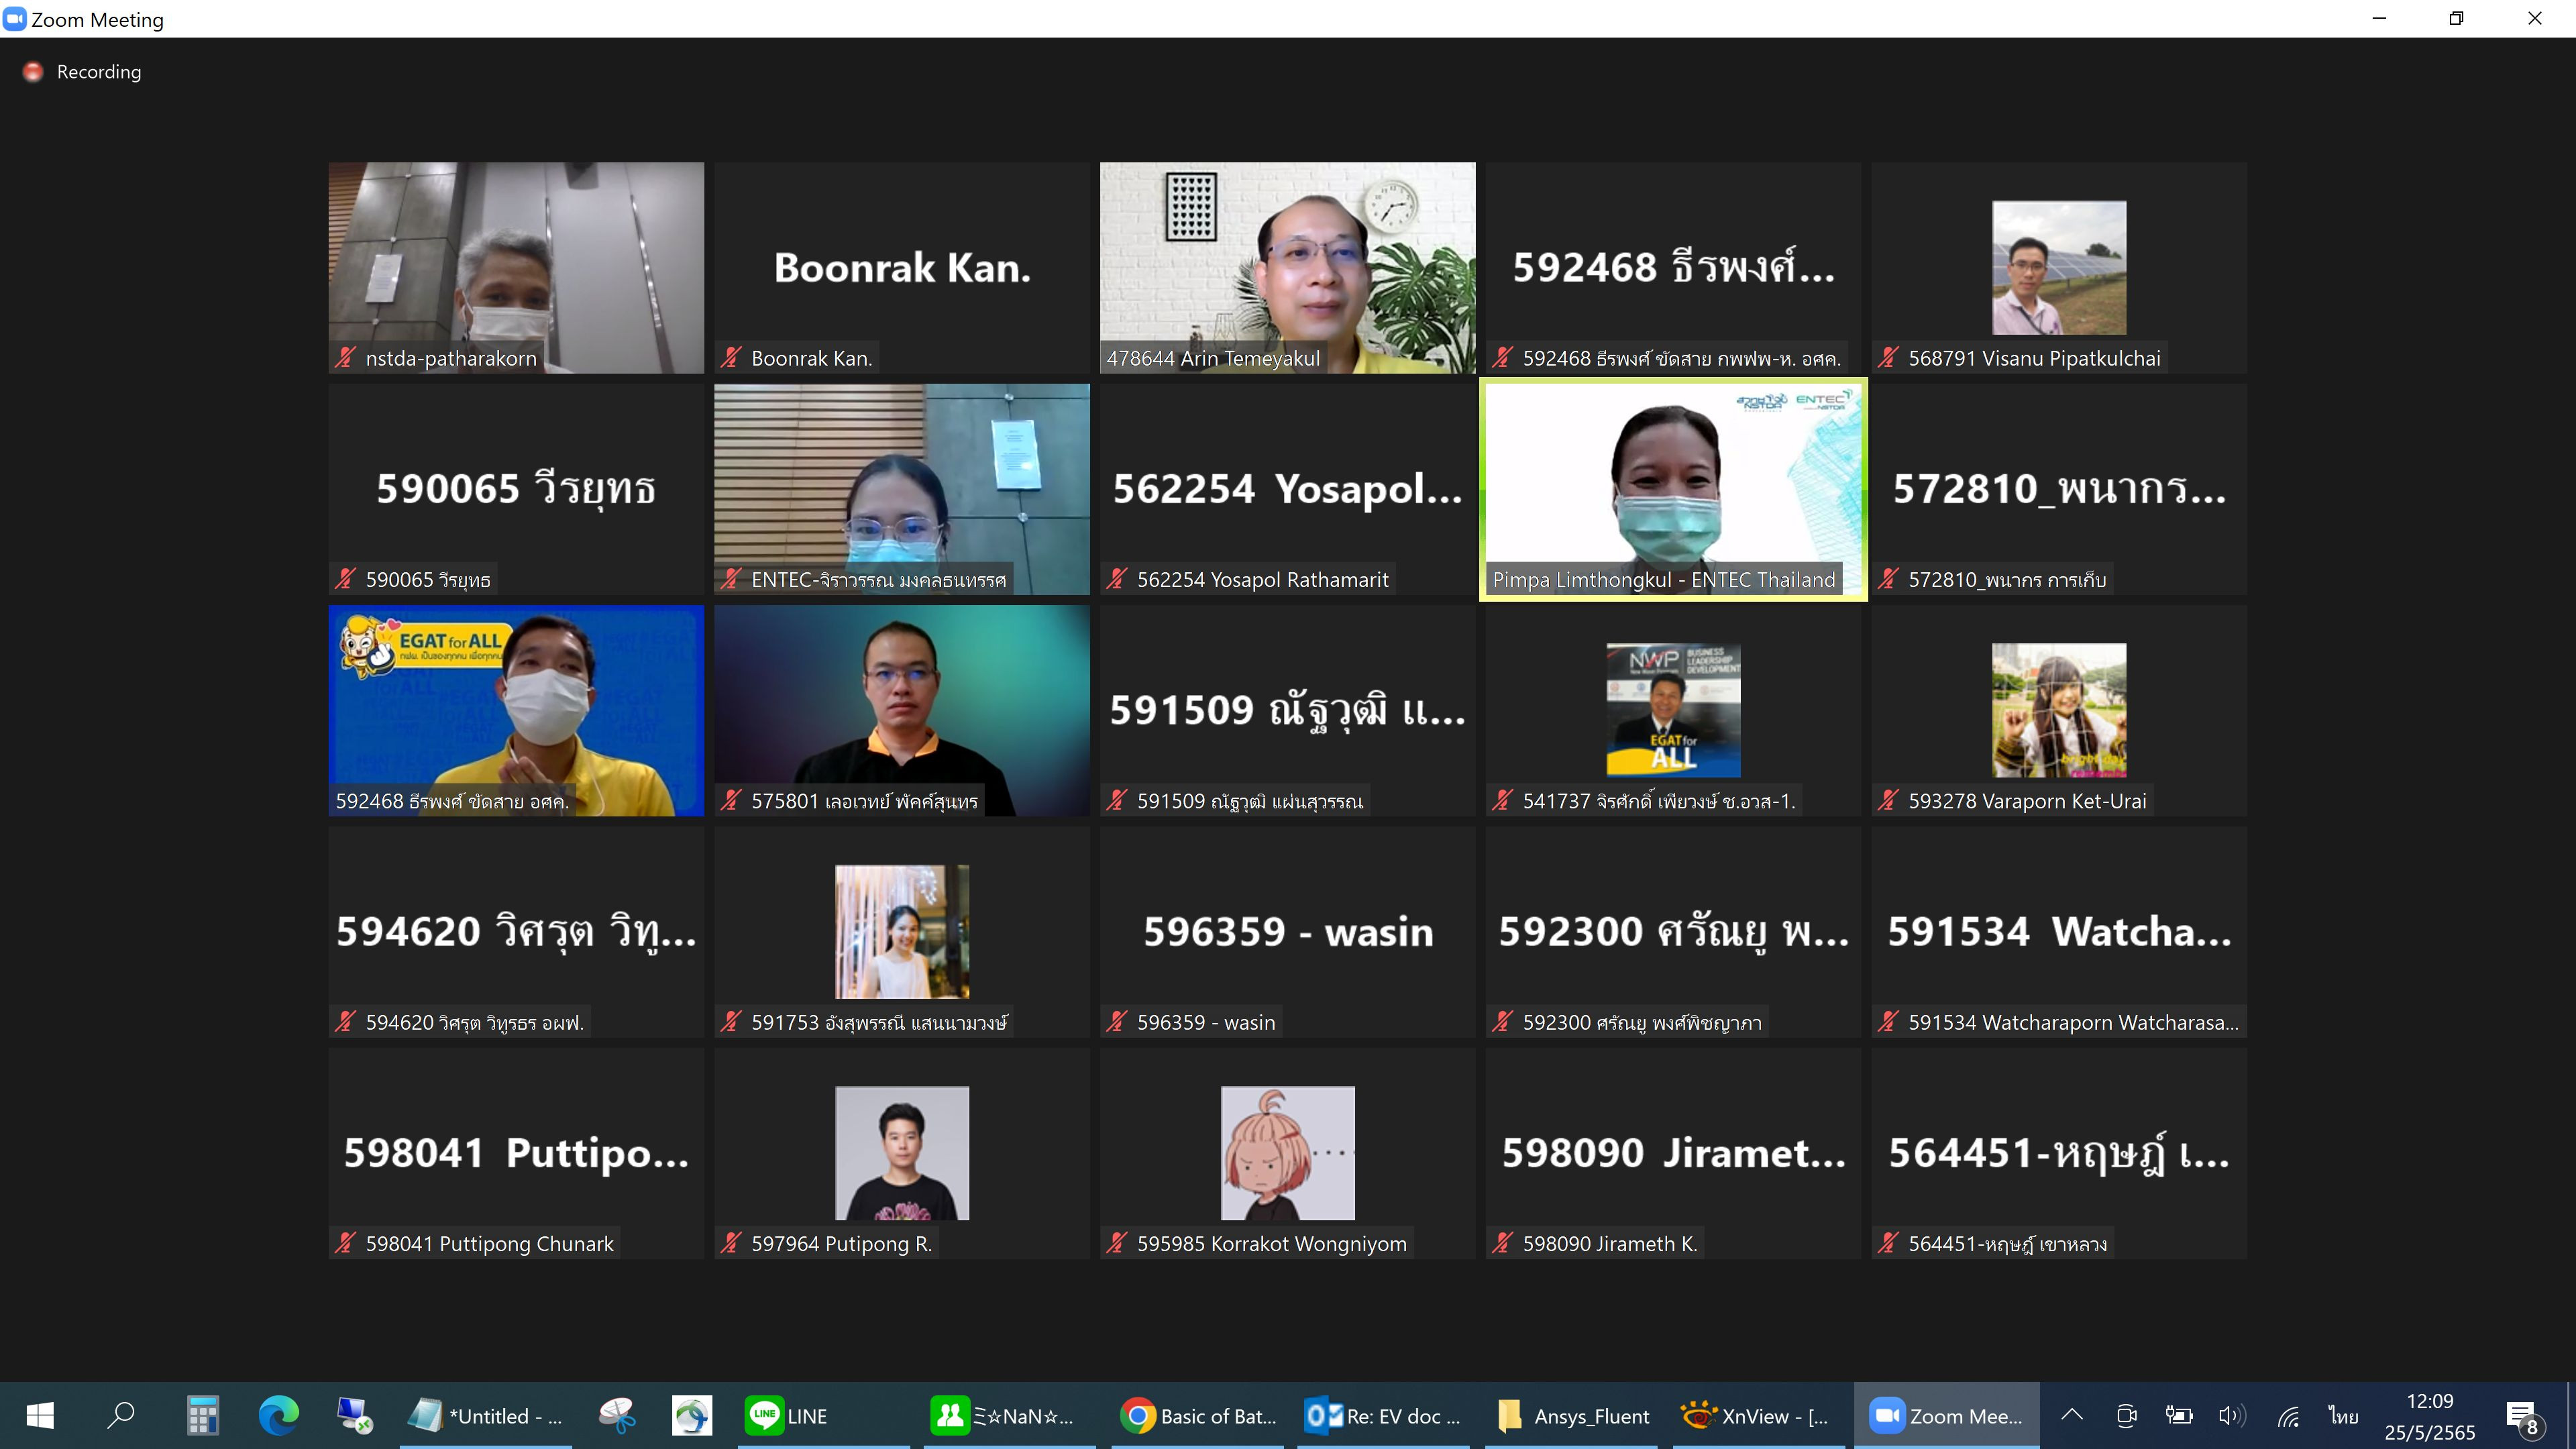Viewport: 2576px width, 1449px height.
Task: Click the label 'Pimpa Limthongkul - ENTEC Thailand'
Action: (1664, 580)
